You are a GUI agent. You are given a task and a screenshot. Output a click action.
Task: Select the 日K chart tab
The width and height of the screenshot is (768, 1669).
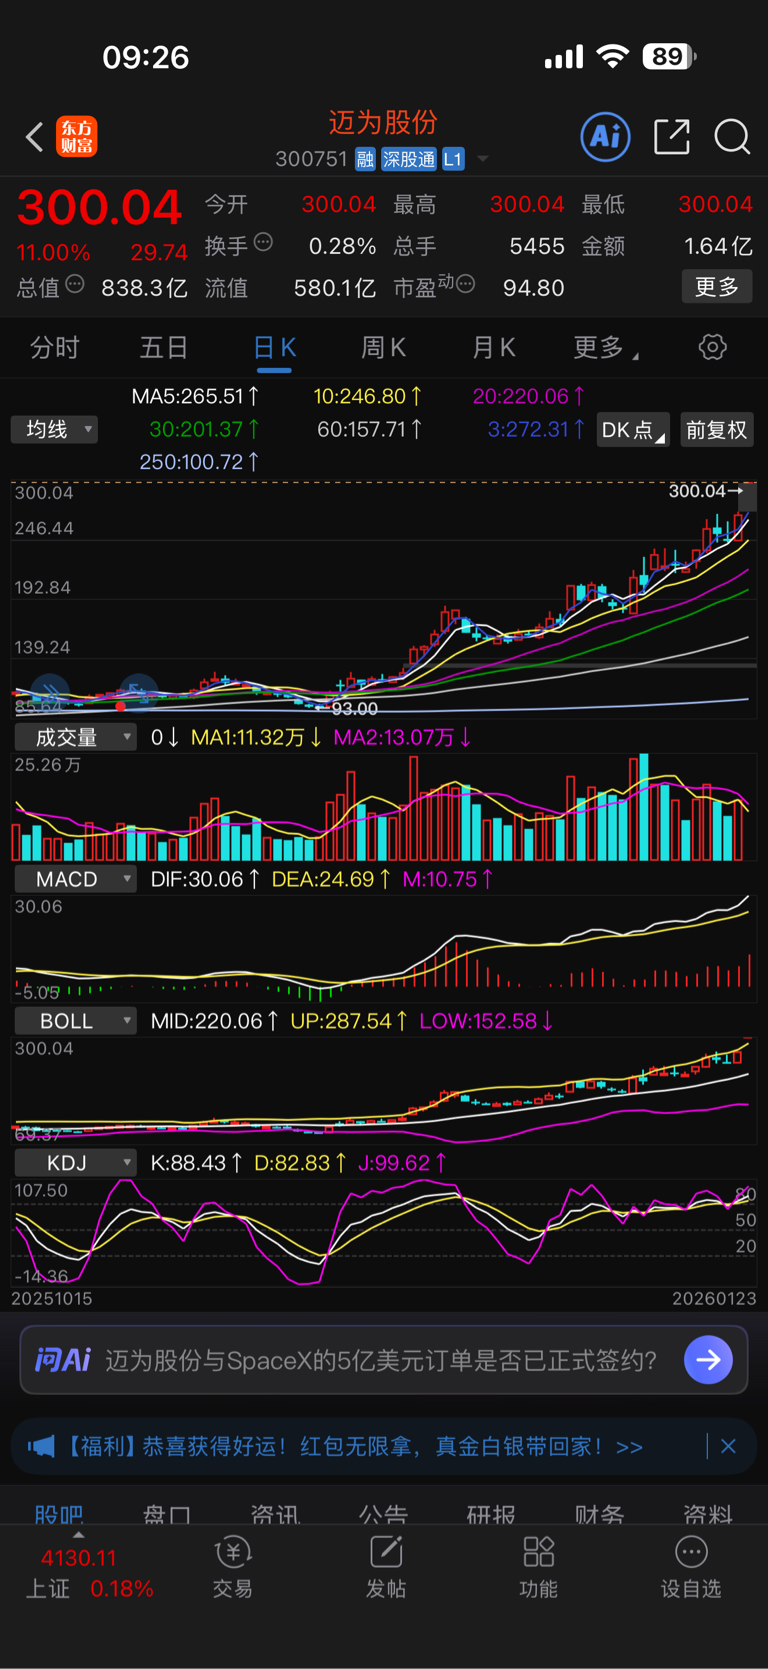tap(274, 348)
